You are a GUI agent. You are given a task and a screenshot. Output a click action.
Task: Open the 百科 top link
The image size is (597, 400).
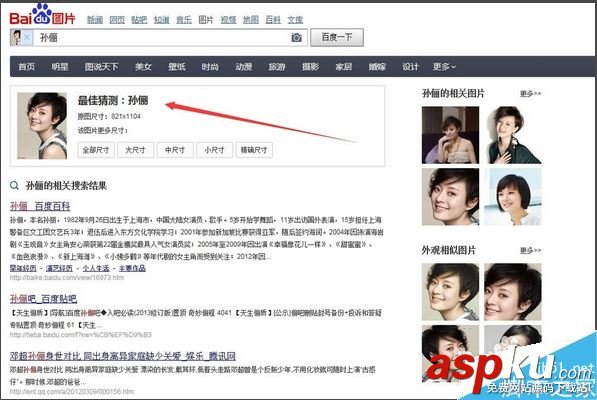pyautogui.click(x=273, y=19)
